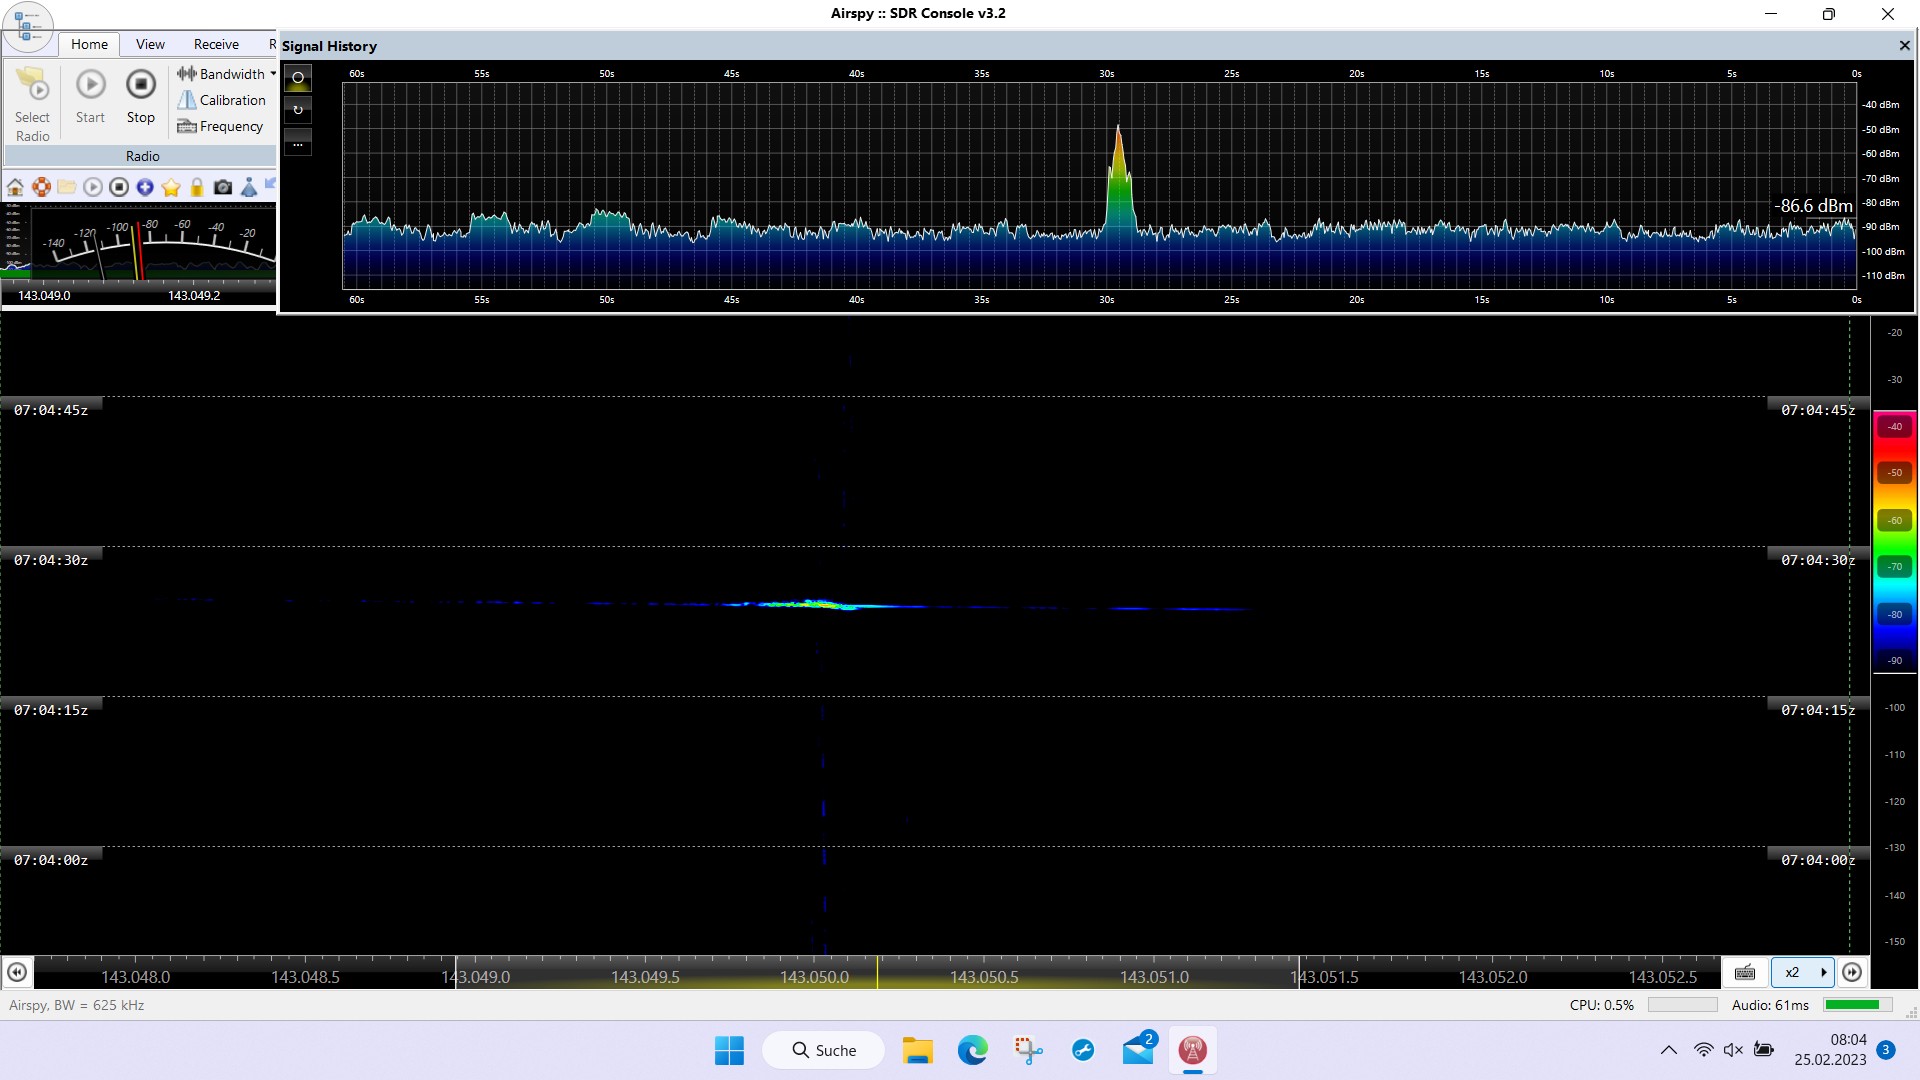Open the Frequency entry option
Viewport: 1920px width, 1080px height.
(220, 126)
